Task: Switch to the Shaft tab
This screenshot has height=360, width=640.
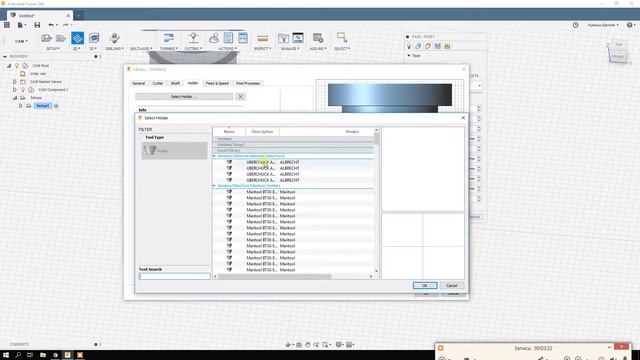Action: [176, 83]
